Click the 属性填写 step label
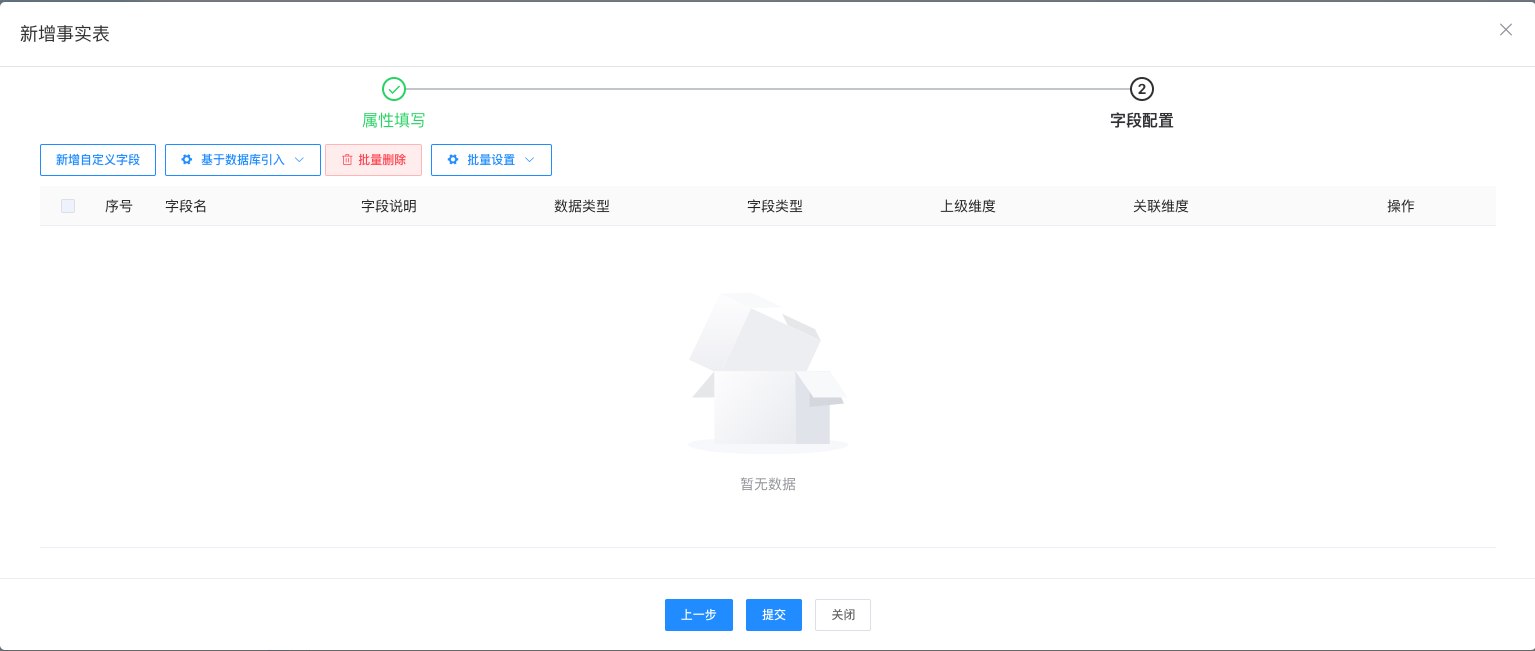The width and height of the screenshot is (1535, 651). point(394,120)
